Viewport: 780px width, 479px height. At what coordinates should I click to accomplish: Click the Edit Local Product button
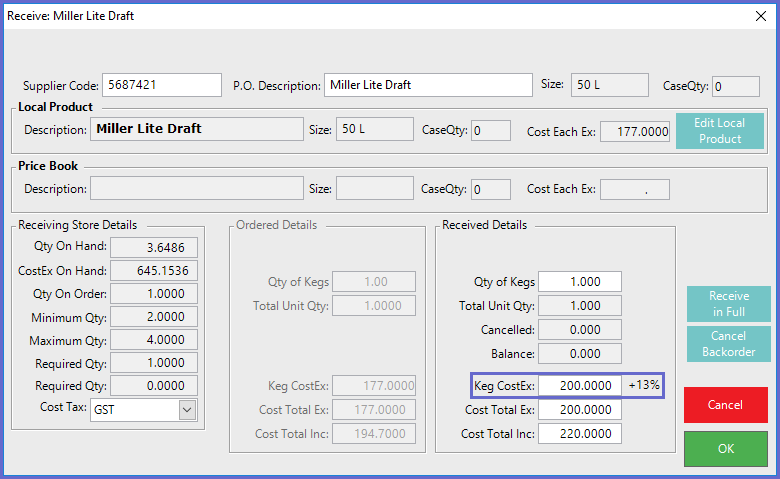719,131
